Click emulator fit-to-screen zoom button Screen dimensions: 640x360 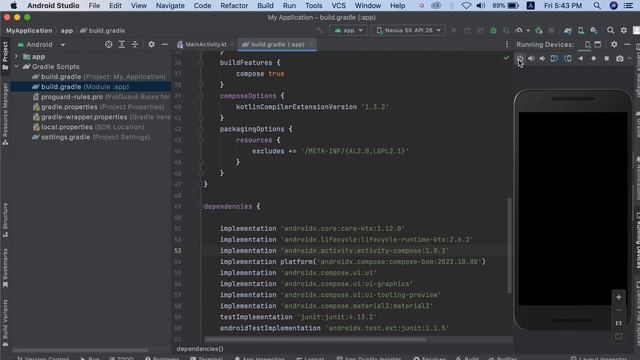coord(618,336)
